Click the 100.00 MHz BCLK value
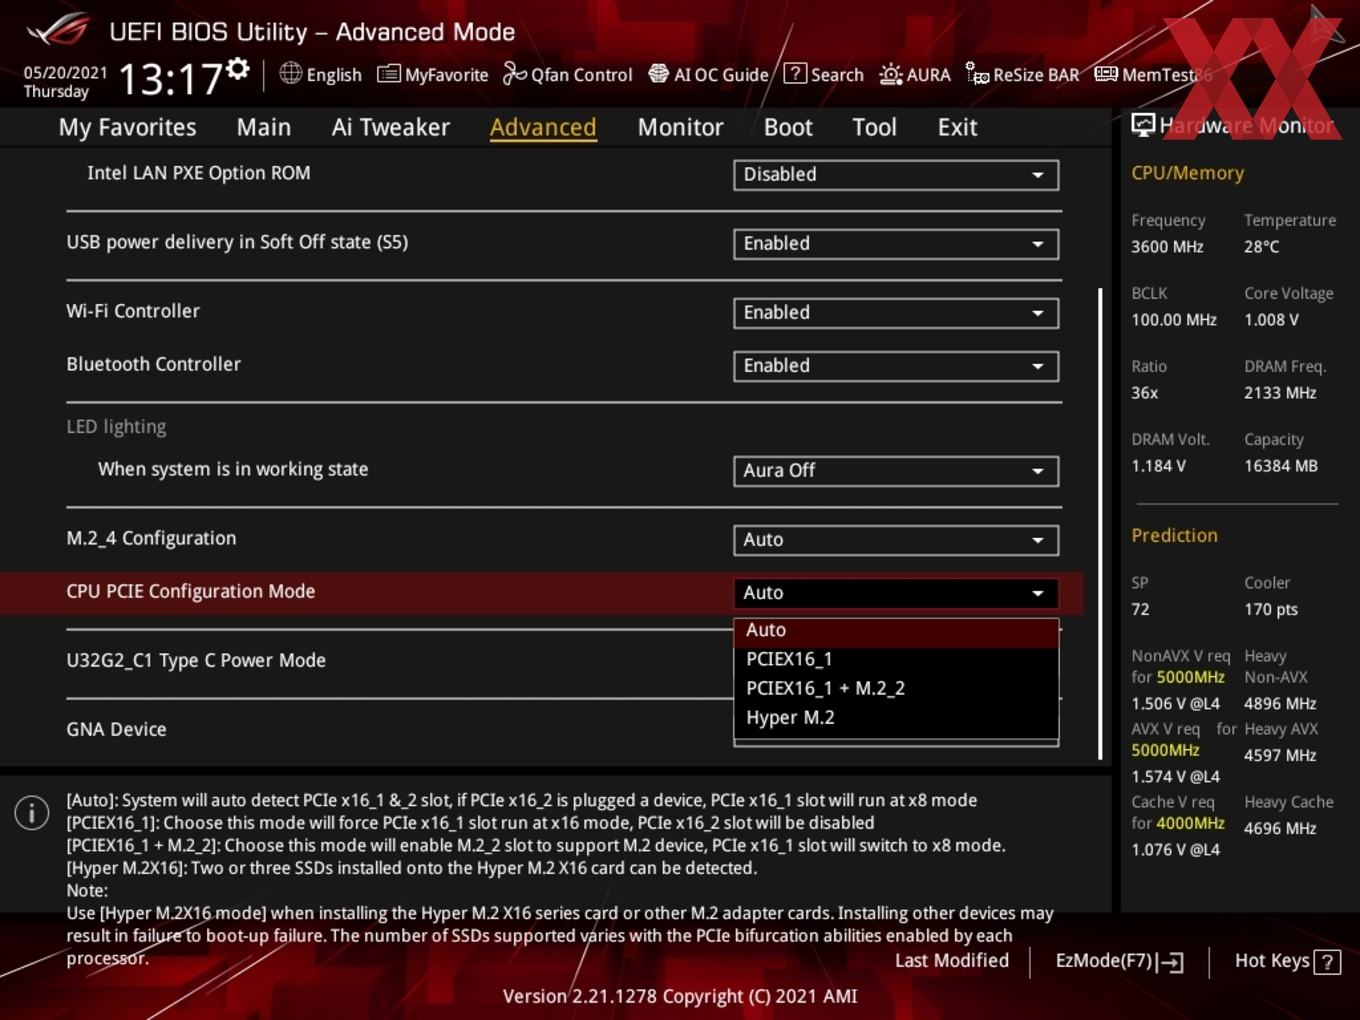This screenshot has width=1360, height=1020. click(x=1174, y=320)
